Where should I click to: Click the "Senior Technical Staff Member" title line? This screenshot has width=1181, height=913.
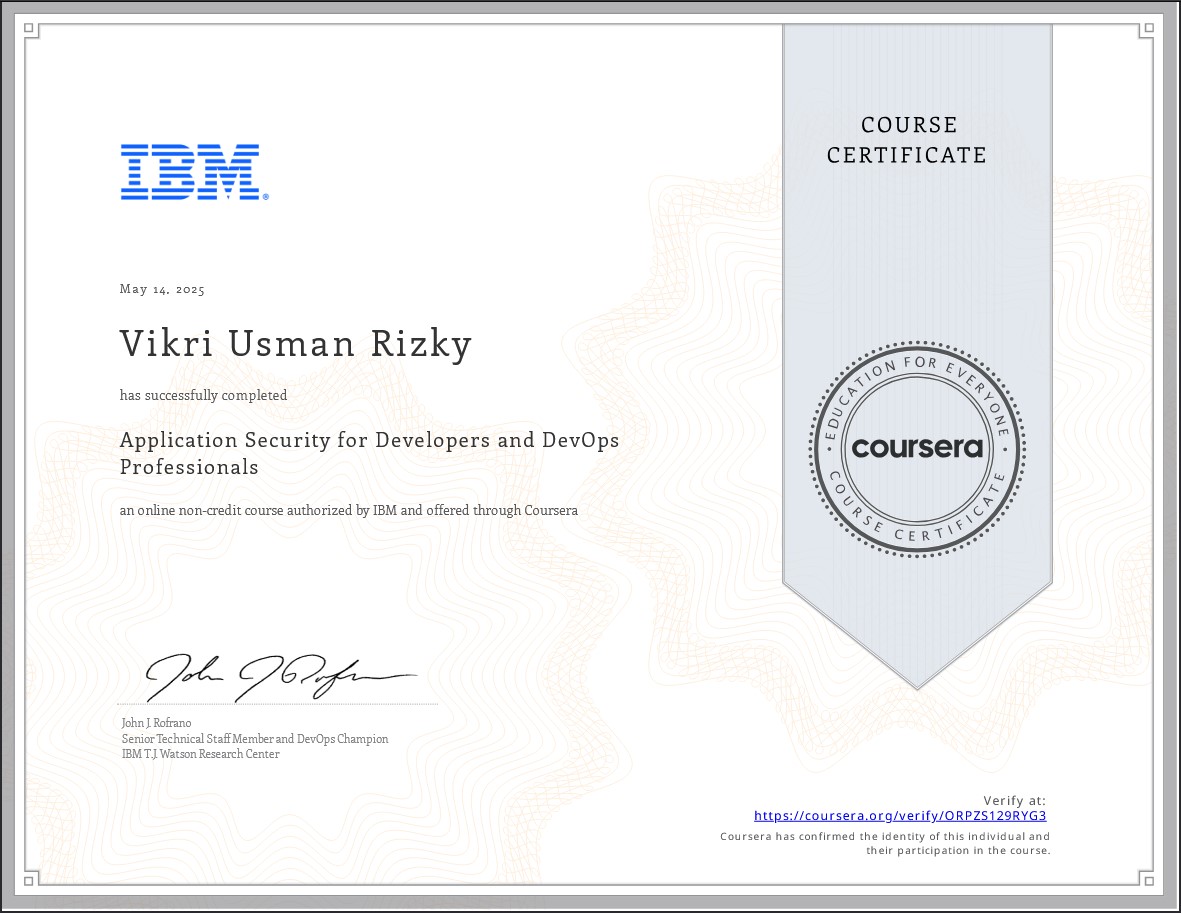click(x=254, y=739)
